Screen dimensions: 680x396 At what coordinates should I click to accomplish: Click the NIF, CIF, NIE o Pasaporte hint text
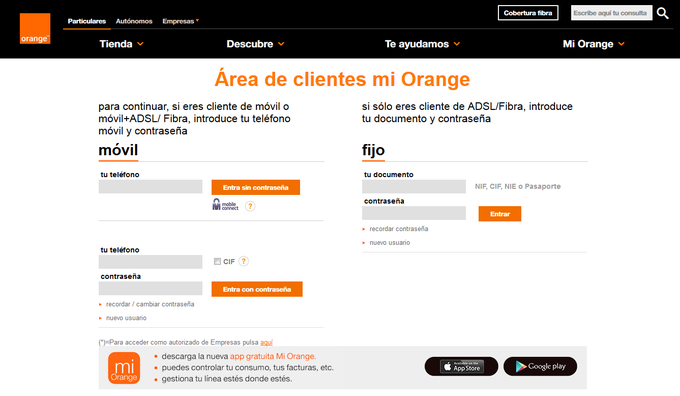tap(517, 187)
